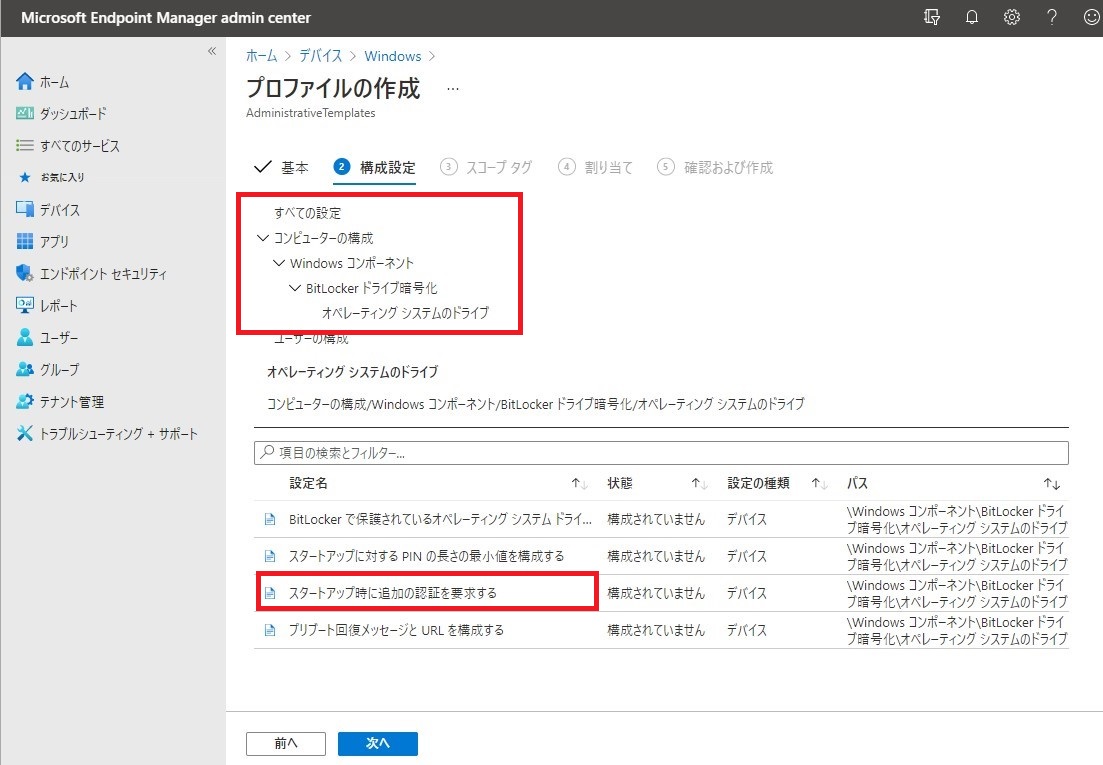Click デバイス type in the プリブート回復メッセージ row

coord(746,630)
